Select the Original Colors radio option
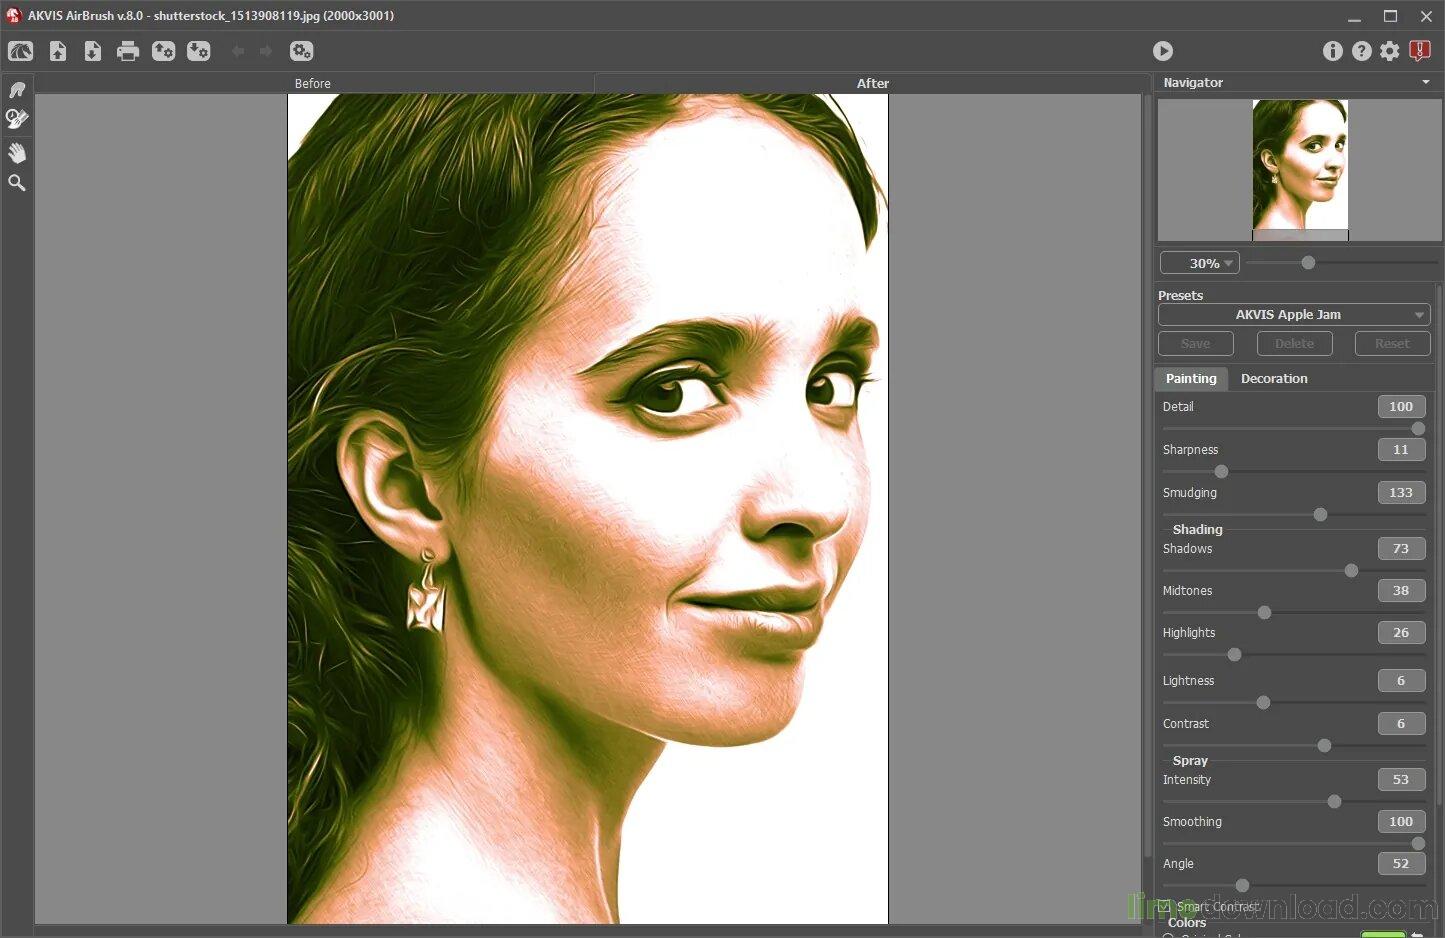The width and height of the screenshot is (1445, 938). (1168, 934)
